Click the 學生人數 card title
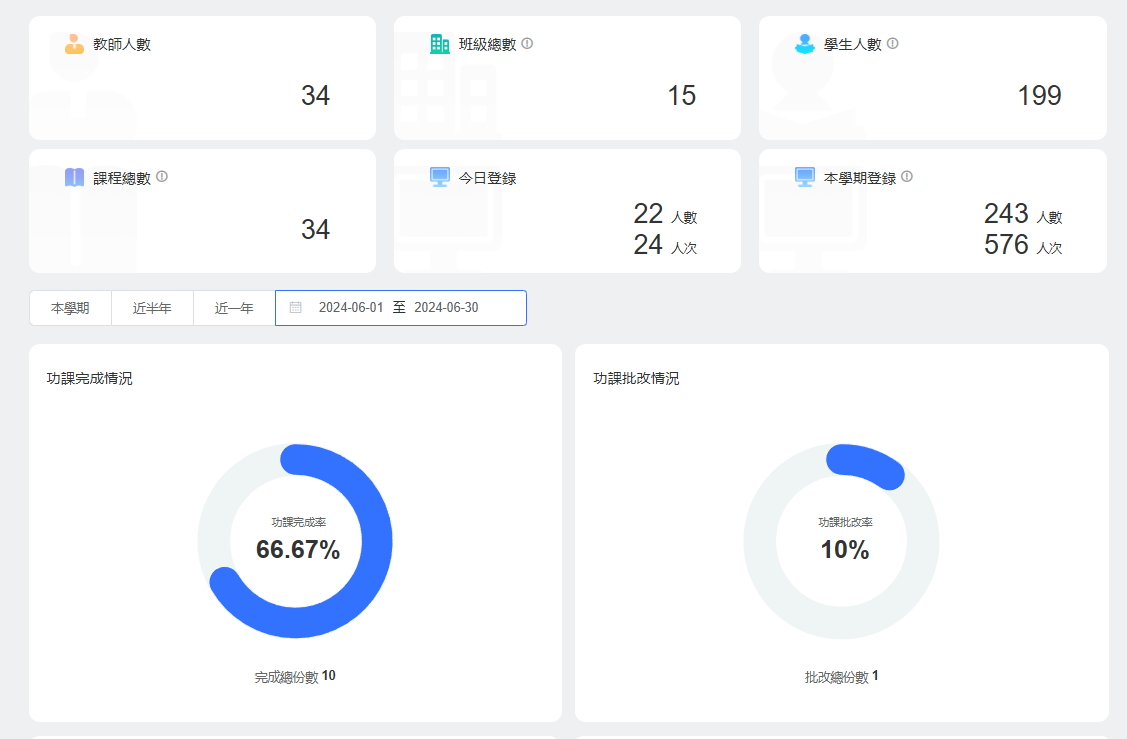The width and height of the screenshot is (1127, 739). [852, 45]
